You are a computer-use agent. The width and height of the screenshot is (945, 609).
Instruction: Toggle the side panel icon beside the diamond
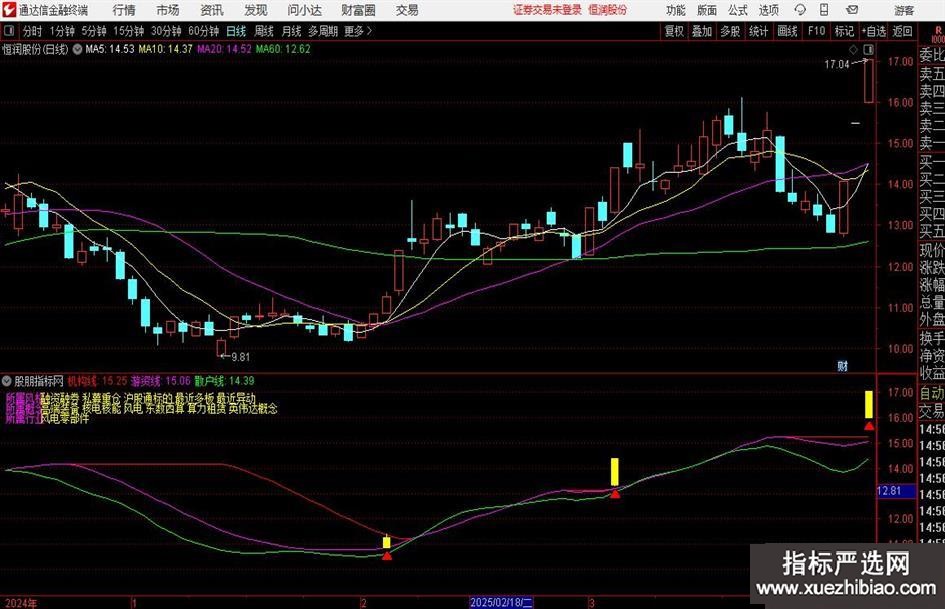point(868,49)
